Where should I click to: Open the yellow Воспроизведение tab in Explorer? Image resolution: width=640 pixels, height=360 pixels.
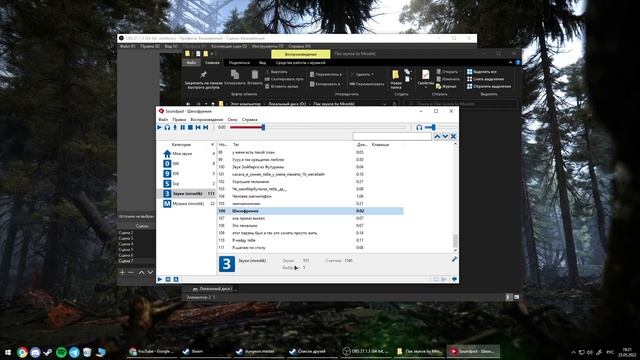point(301,54)
